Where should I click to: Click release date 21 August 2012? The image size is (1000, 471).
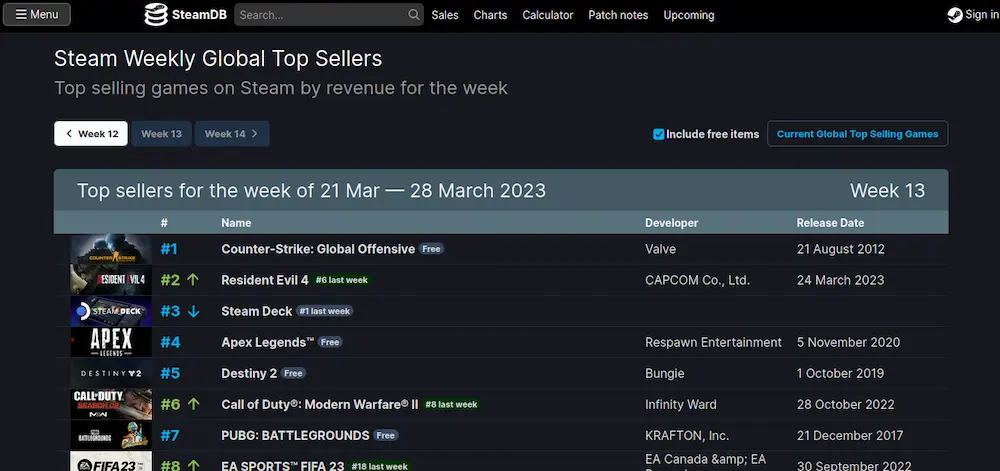tap(841, 249)
